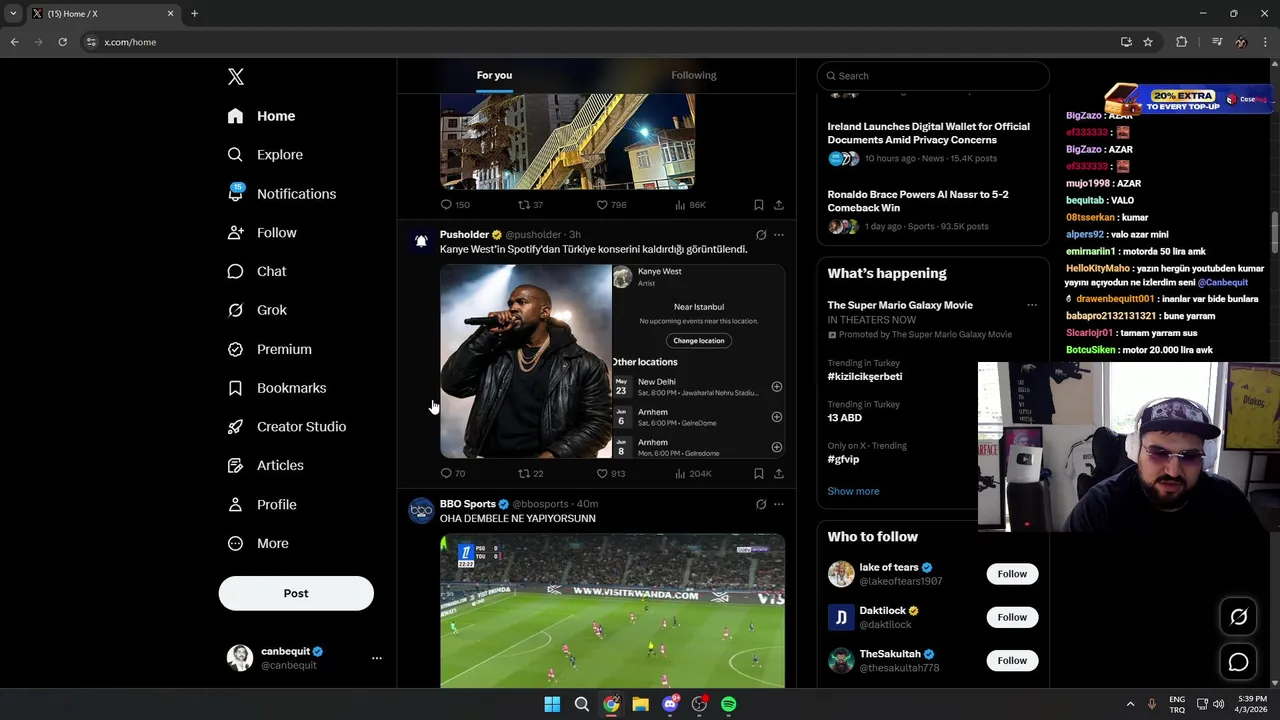View analytics 204K on Pusholder post
The width and height of the screenshot is (1280, 720).
(693, 473)
